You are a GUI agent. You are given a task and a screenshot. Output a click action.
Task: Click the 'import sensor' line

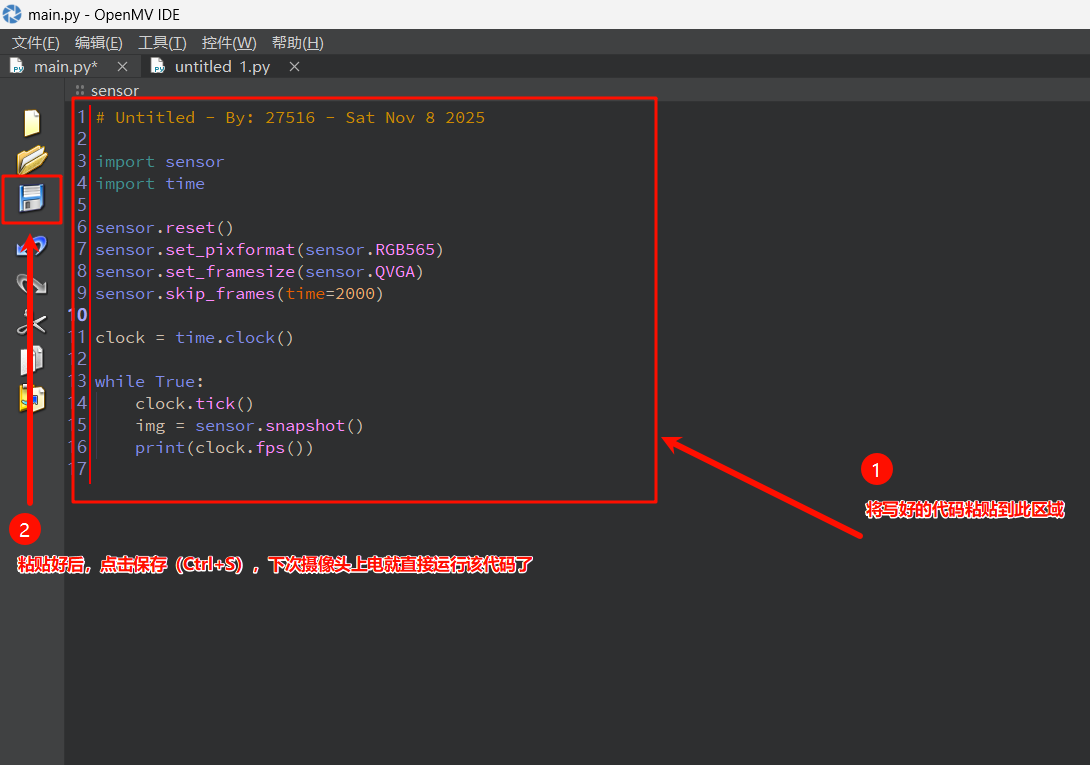pos(160,161)
